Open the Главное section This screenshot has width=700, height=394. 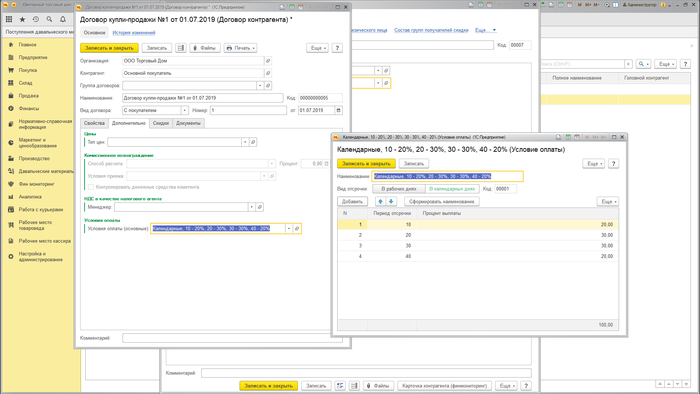coord(27,45)
